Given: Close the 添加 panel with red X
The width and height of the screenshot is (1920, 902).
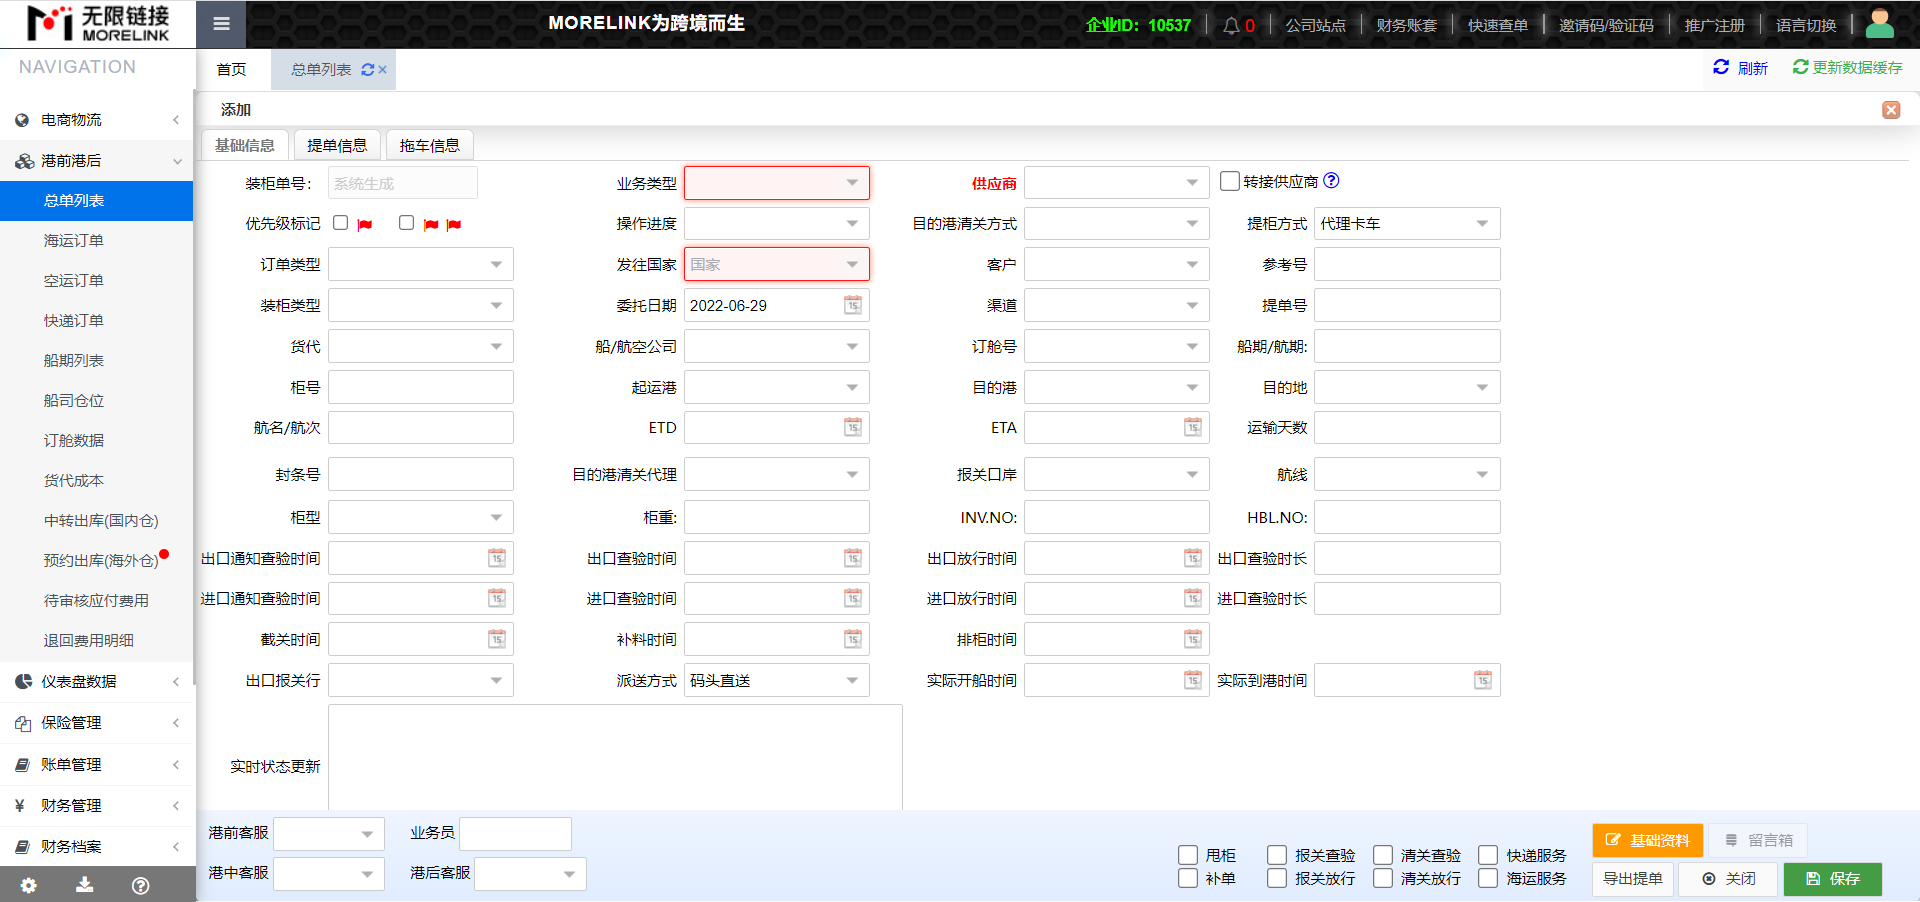Looking at the screenshot, I should click(x=1890, y=110).
